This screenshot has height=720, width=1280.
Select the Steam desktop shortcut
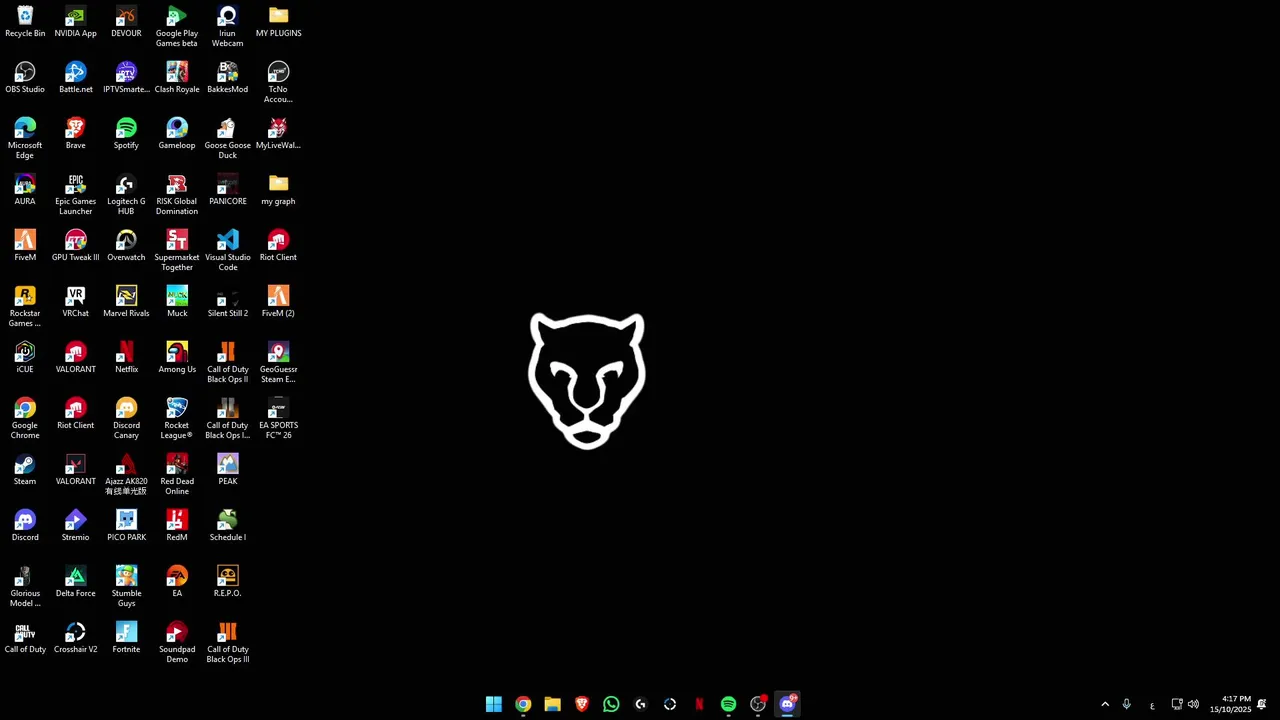[25, 470]
